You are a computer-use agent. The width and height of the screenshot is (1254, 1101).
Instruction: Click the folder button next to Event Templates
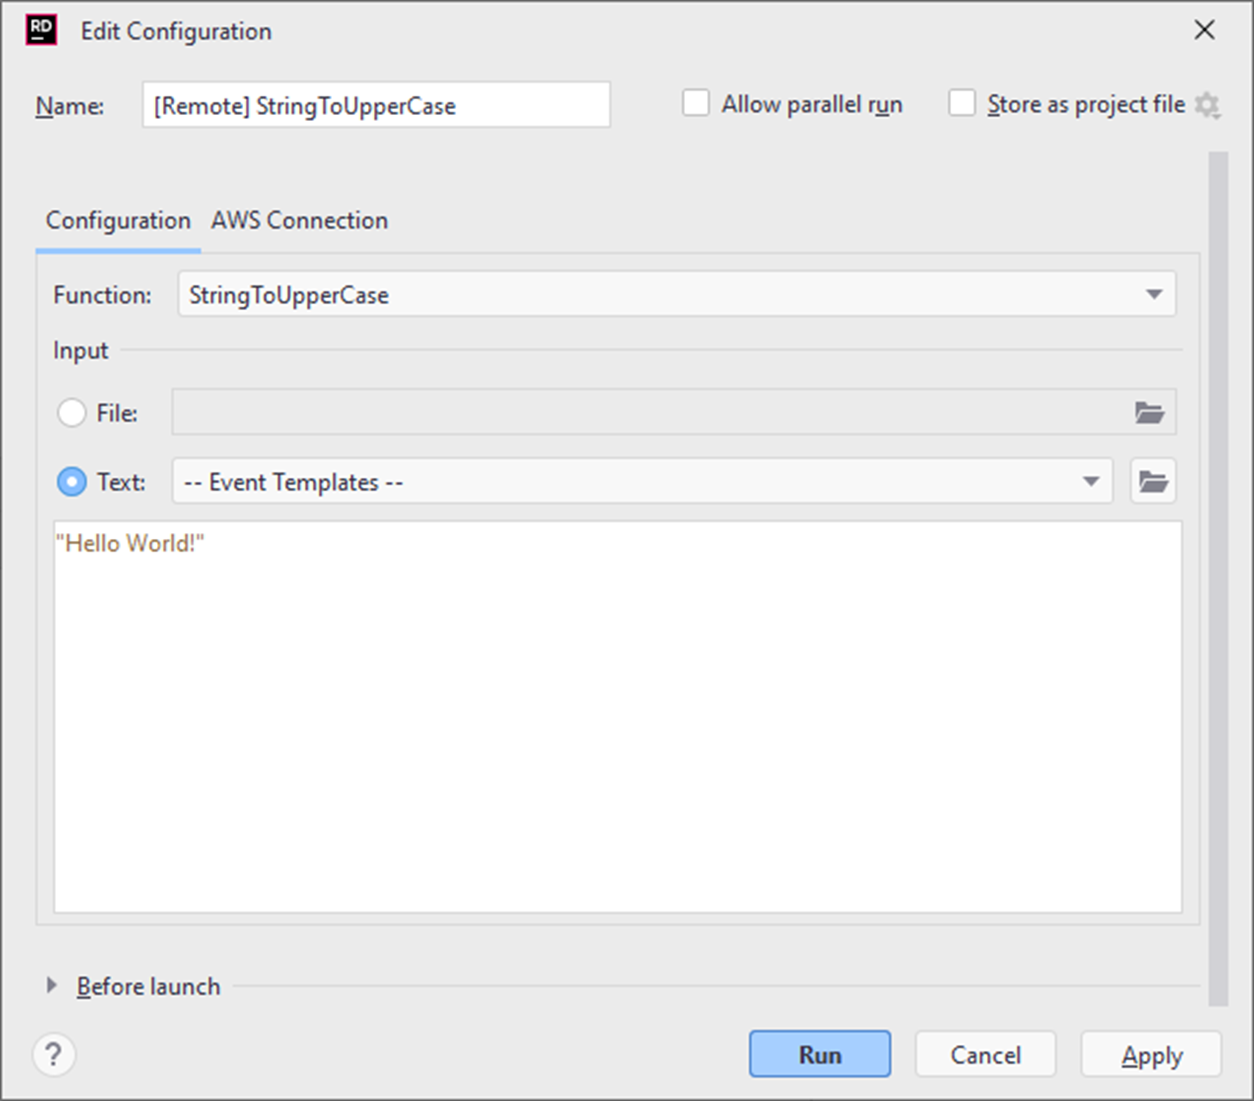[x=1153, y=482]
